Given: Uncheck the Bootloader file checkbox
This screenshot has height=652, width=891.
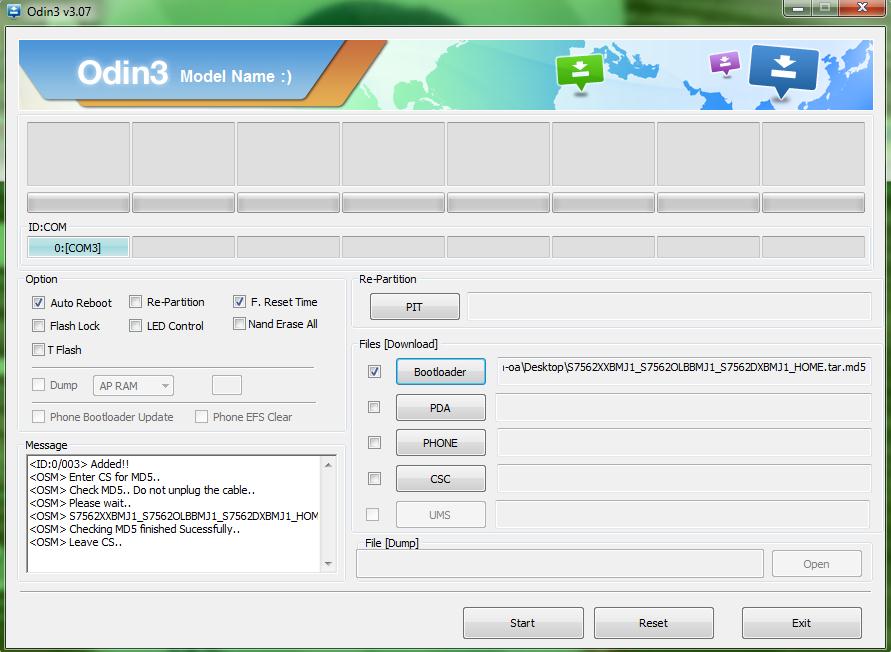Looking at the screenshot, I should pos(374,372).
